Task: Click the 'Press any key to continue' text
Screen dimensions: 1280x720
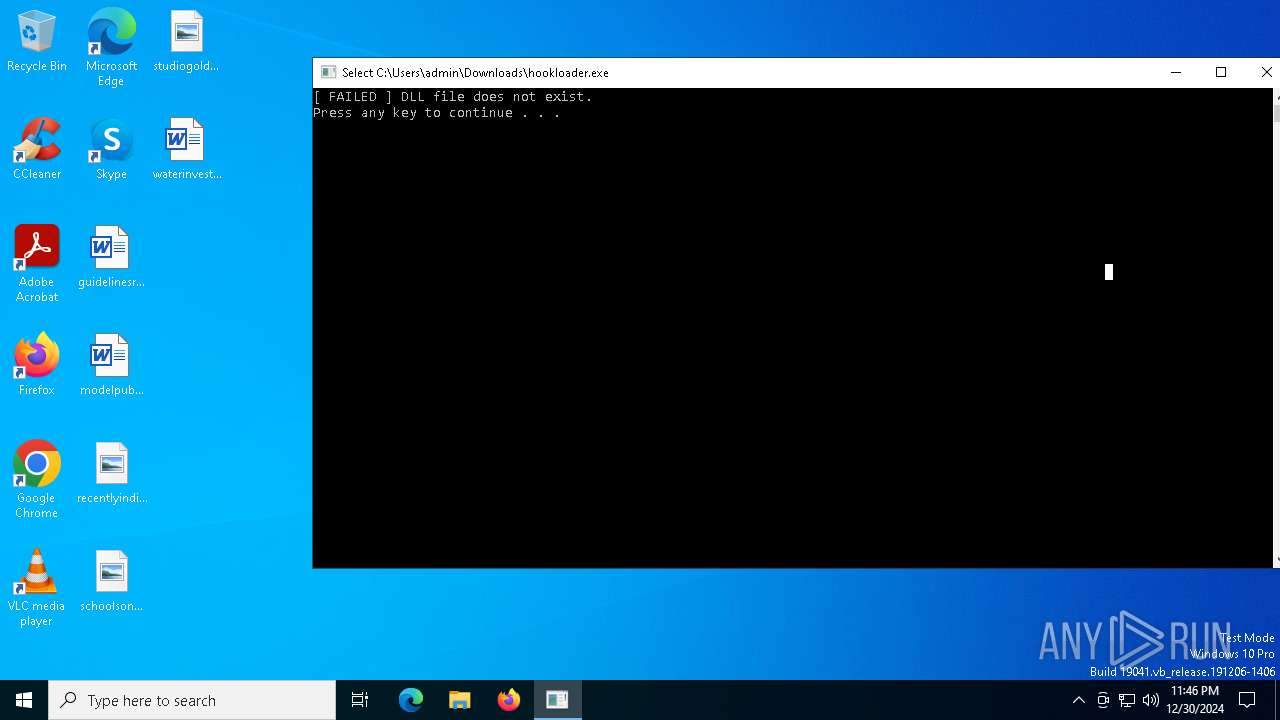Action: [437, 113]
